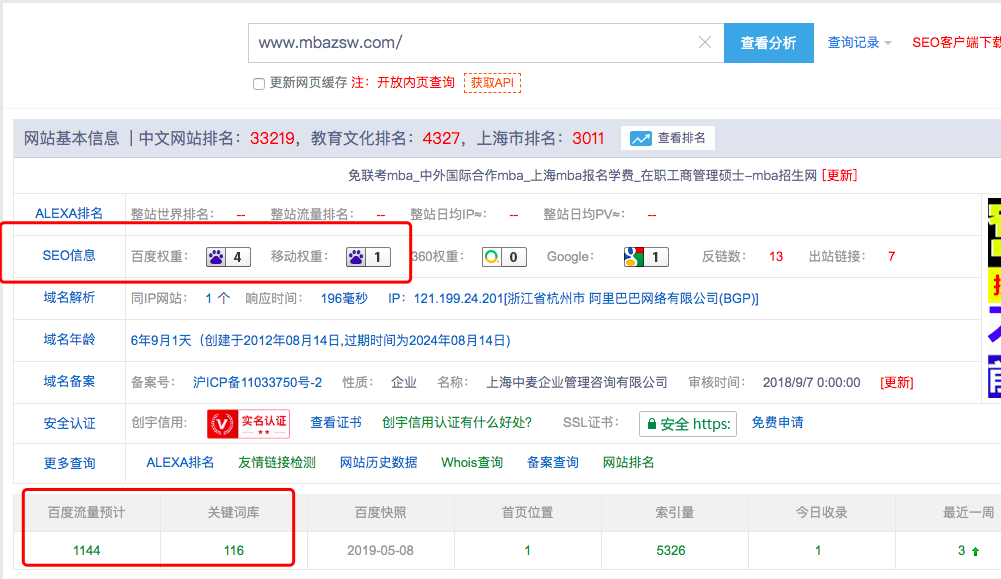The height and width of the screenshot is (579, 1001).
Task: Click the 最近一周 value 3
Action: tap(961, 551)
